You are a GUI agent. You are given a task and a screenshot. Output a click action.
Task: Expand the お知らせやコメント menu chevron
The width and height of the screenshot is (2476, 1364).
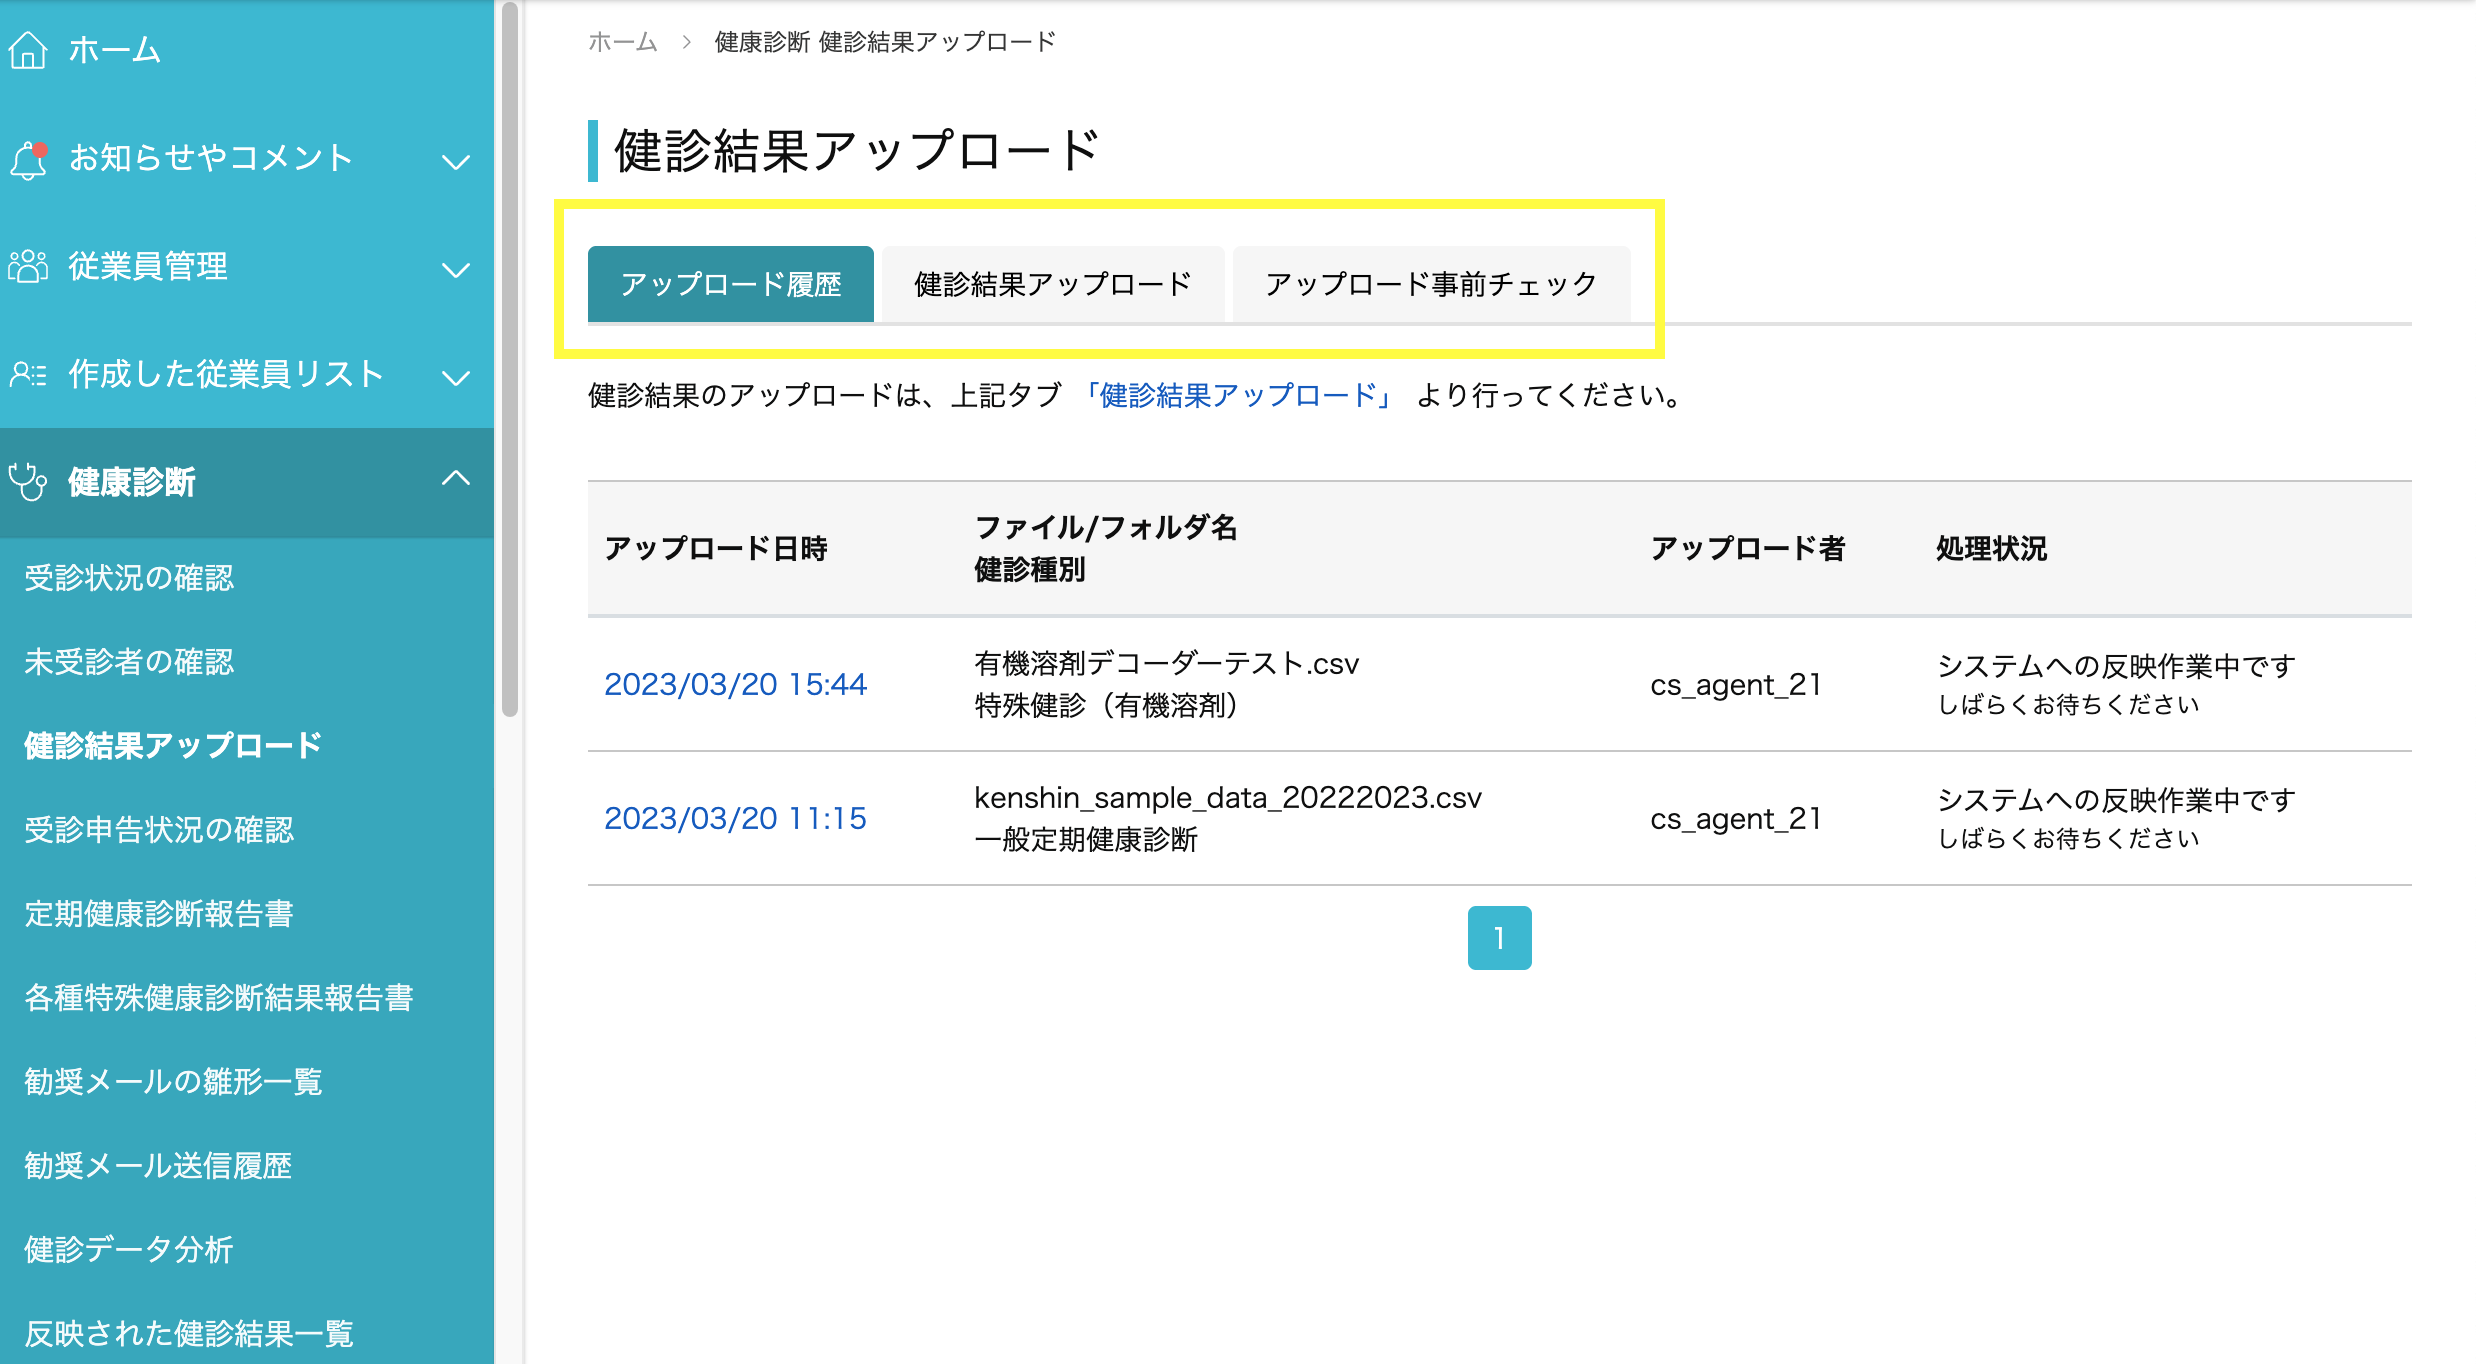(456, 161)
